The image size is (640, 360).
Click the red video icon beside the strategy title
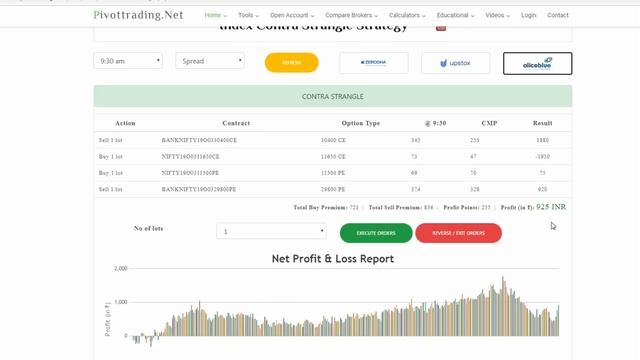[441, 28]
